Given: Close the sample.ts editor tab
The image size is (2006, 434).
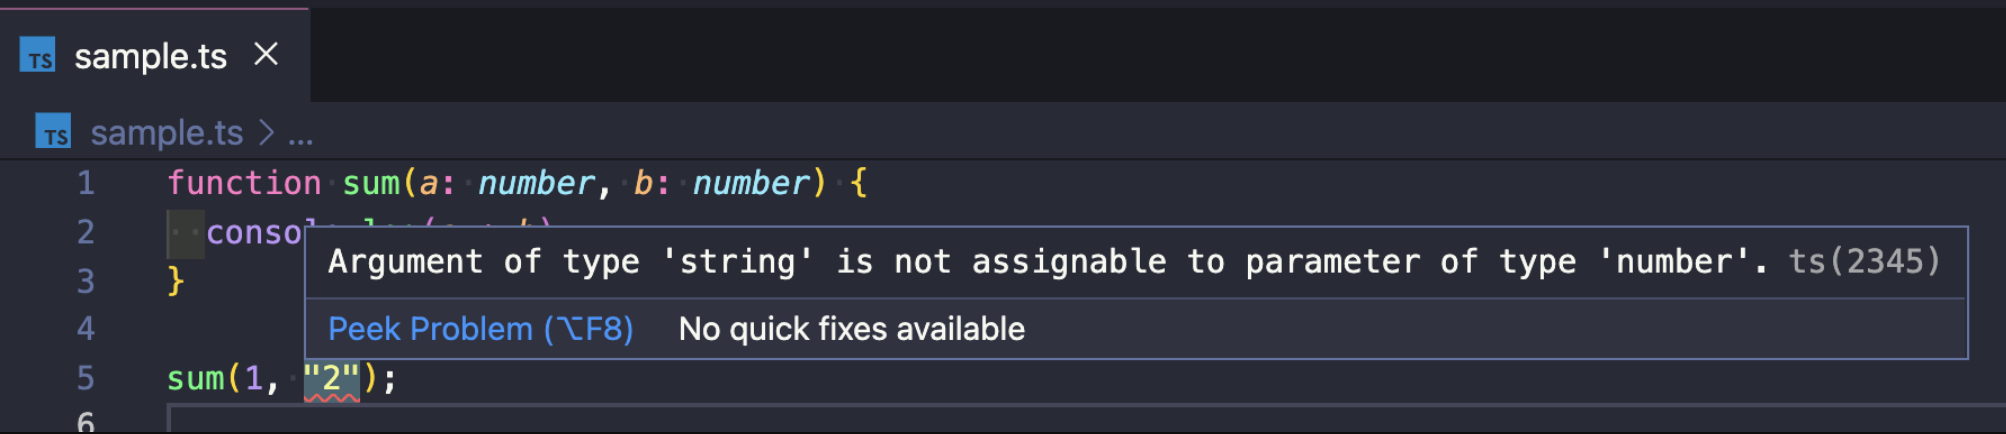Looking at the screenshot, I should tap(266, 54).
